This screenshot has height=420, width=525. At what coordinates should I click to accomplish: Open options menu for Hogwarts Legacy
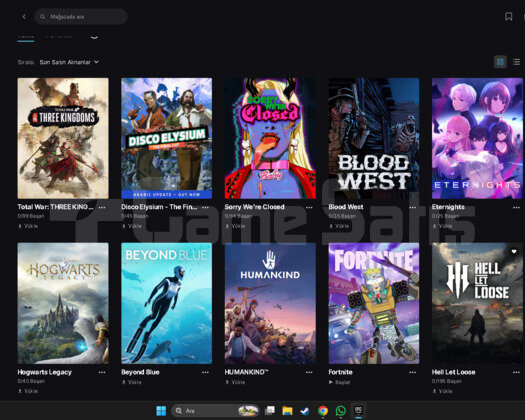(102, 372)
